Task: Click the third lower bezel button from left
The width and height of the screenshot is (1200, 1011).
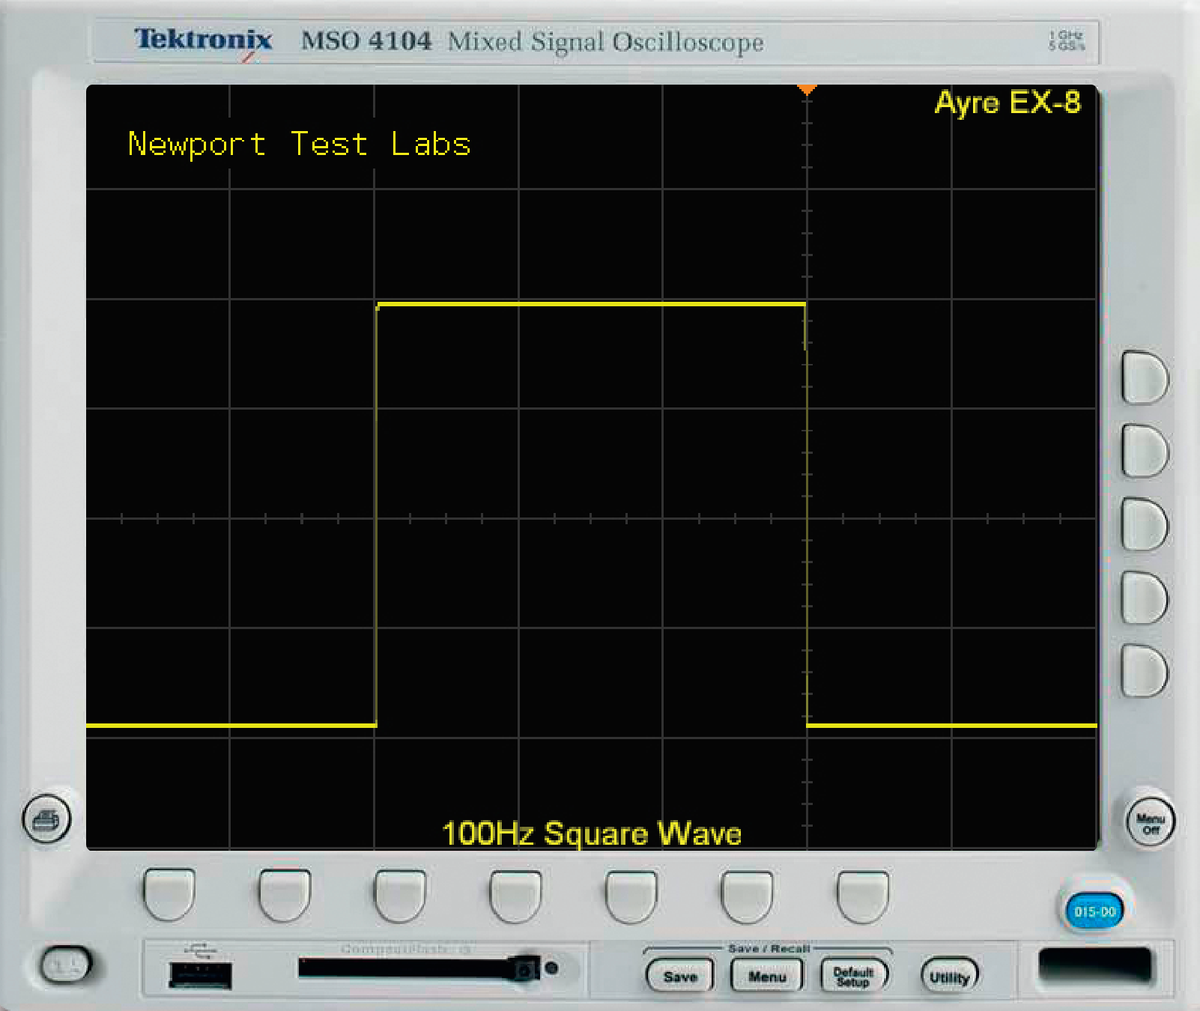Action: 400,895
